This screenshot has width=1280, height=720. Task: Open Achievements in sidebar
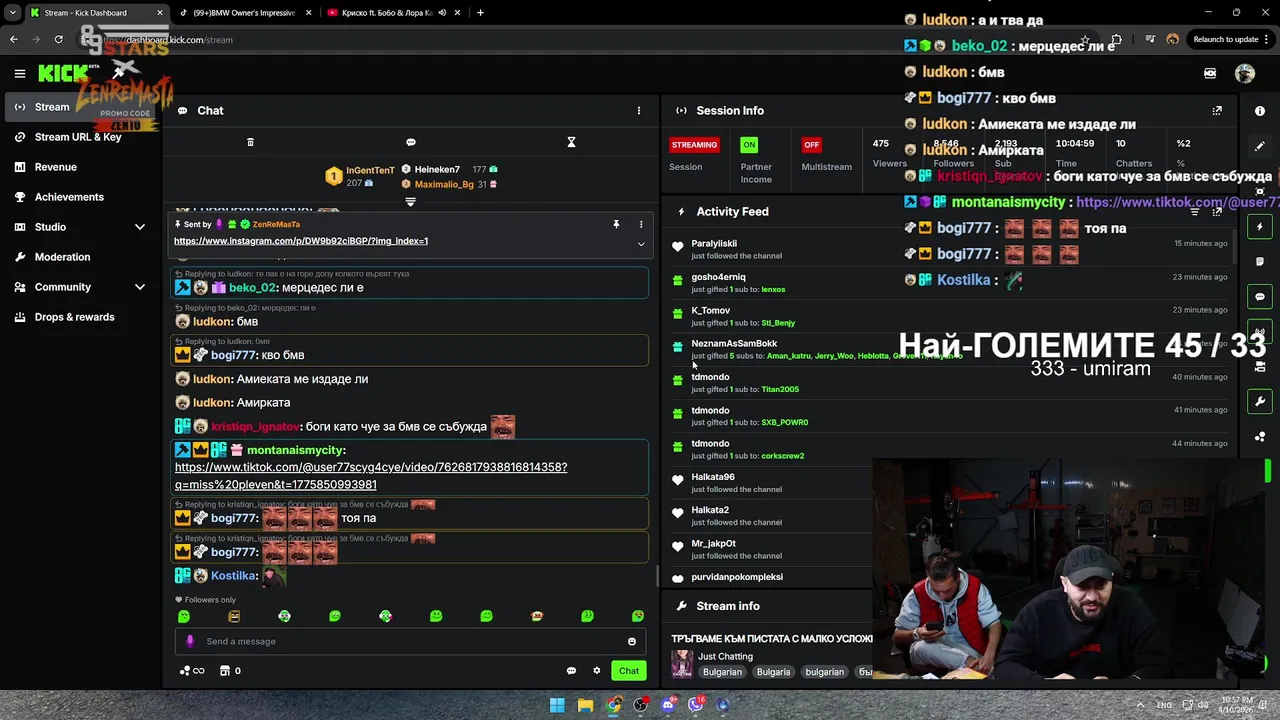pos(82,197)
